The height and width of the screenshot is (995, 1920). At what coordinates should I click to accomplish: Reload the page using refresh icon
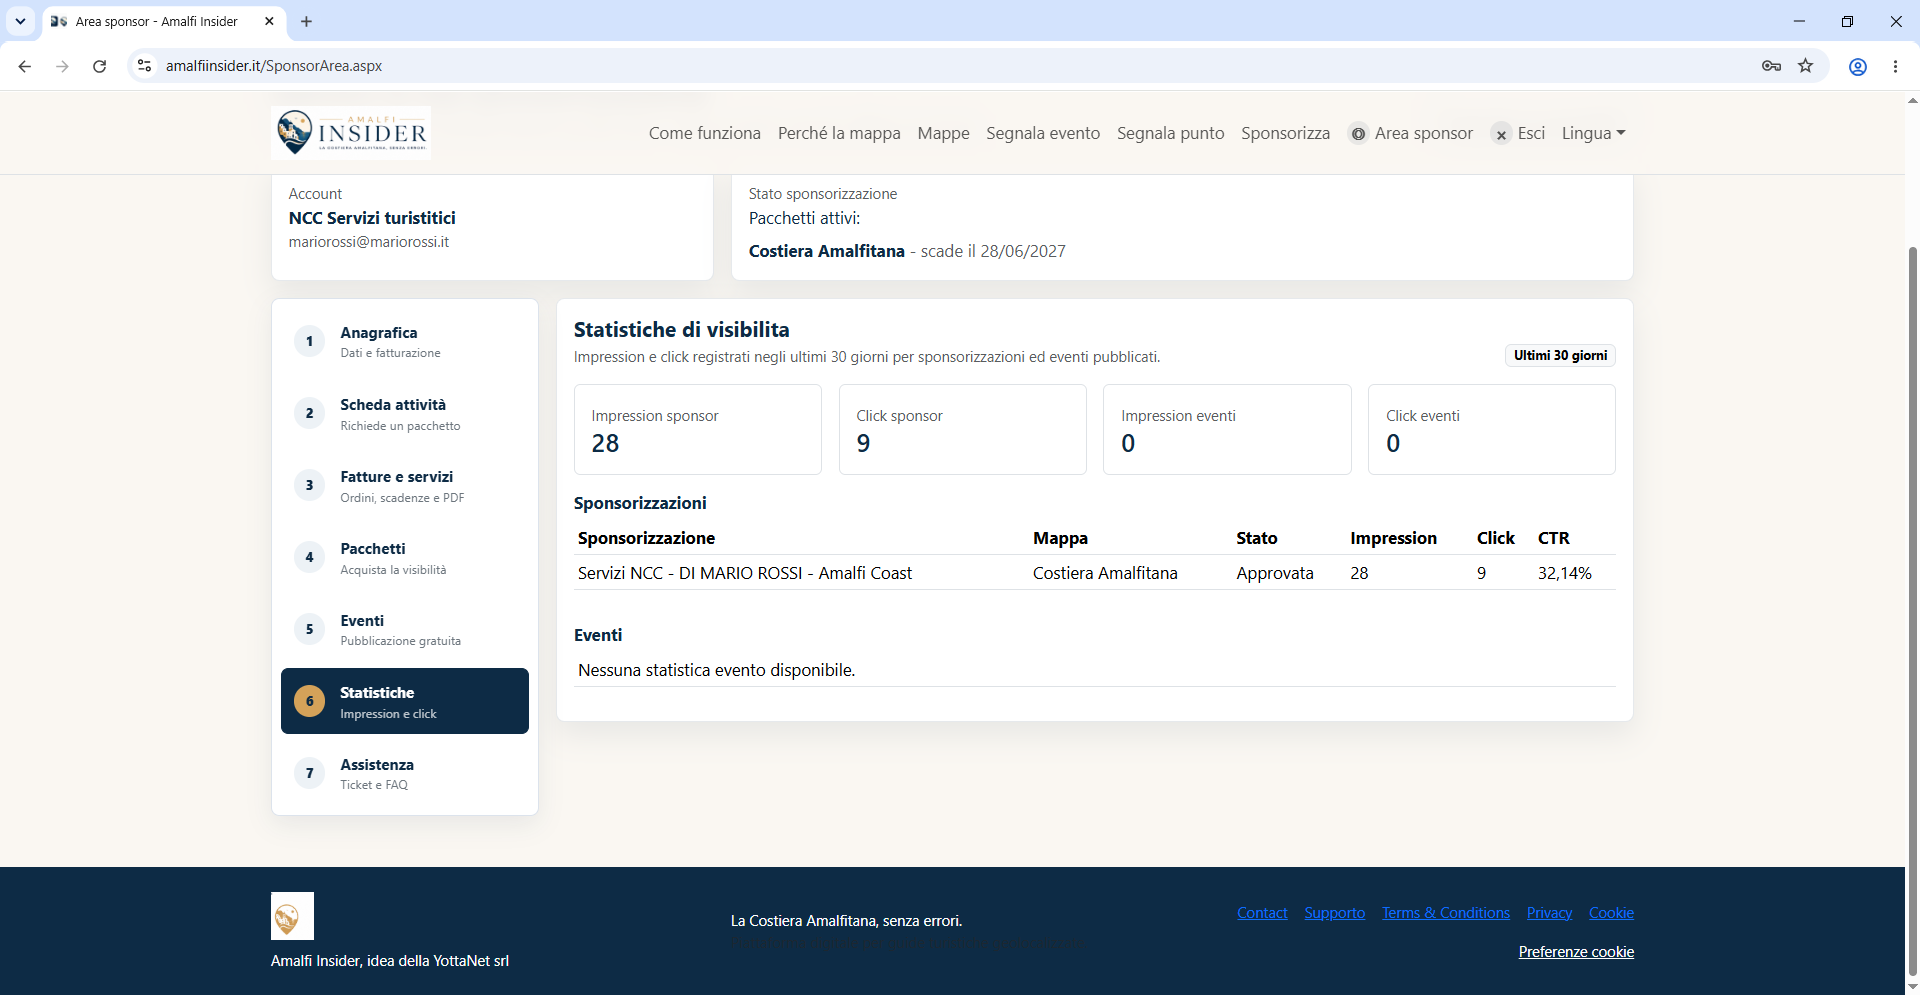coord(99,66)
